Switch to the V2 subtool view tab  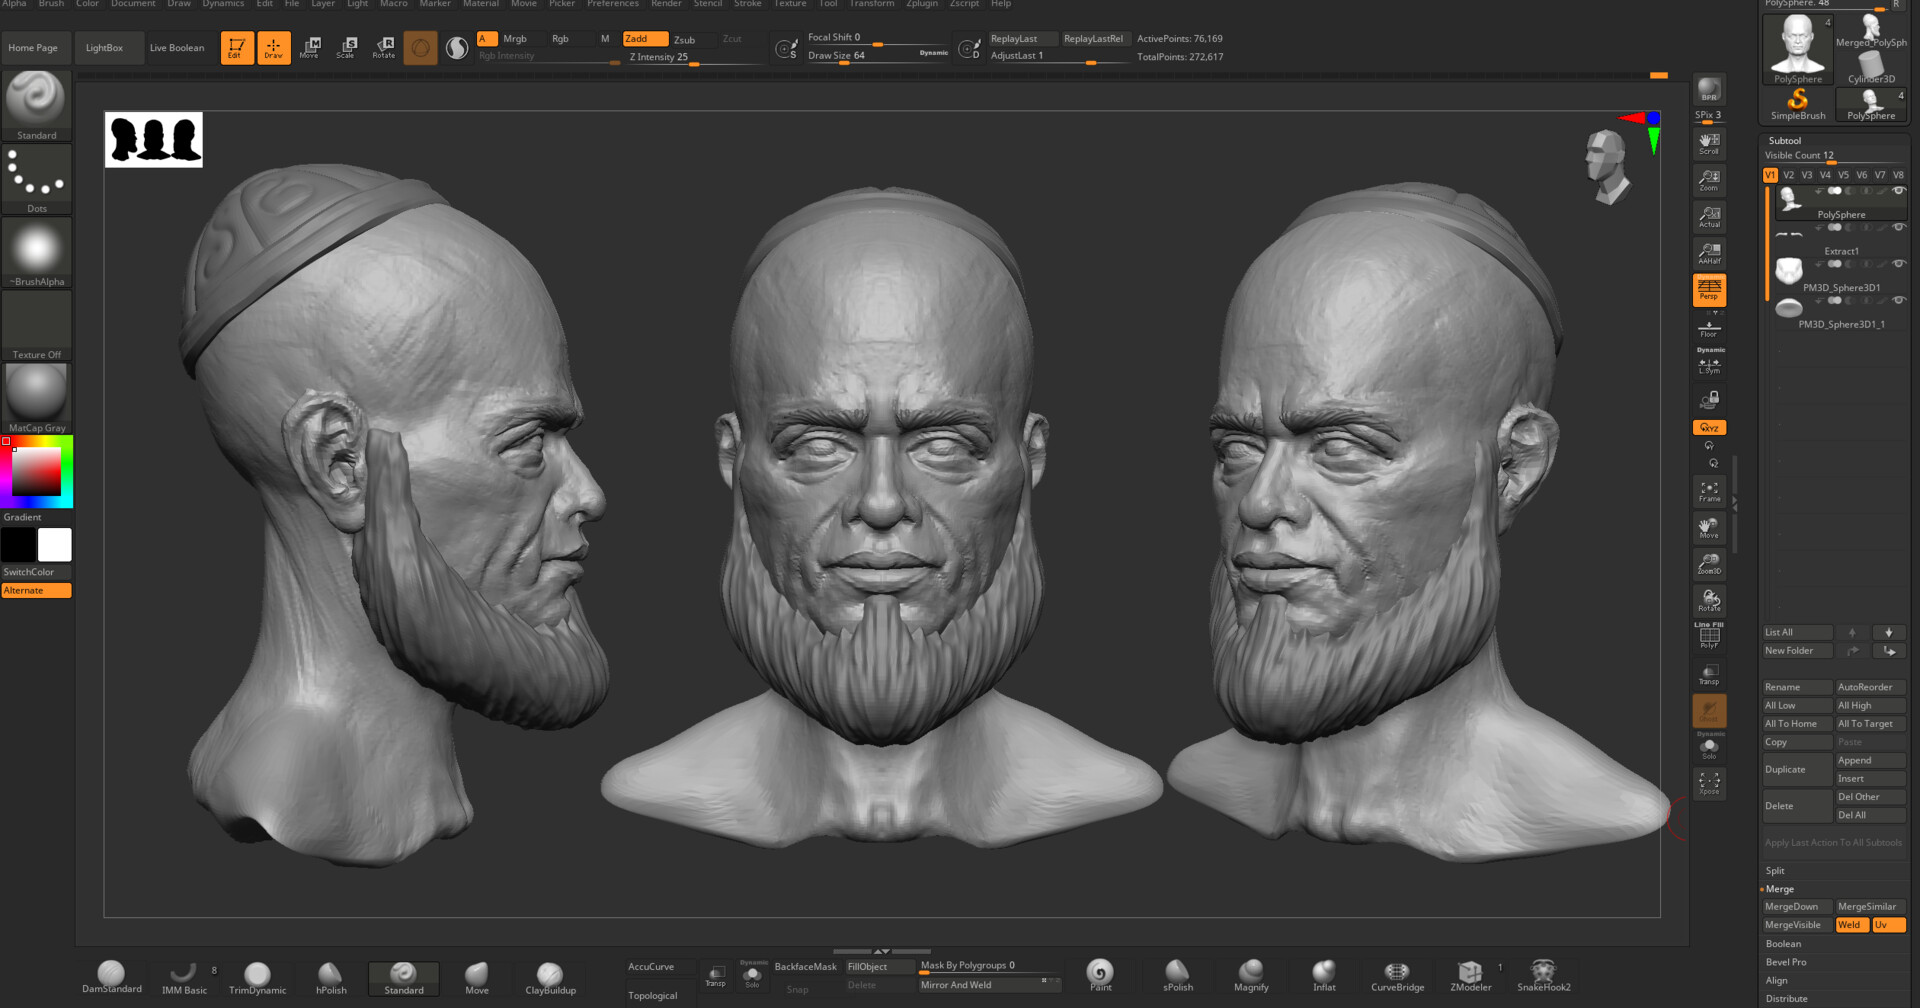[1788, 174]
